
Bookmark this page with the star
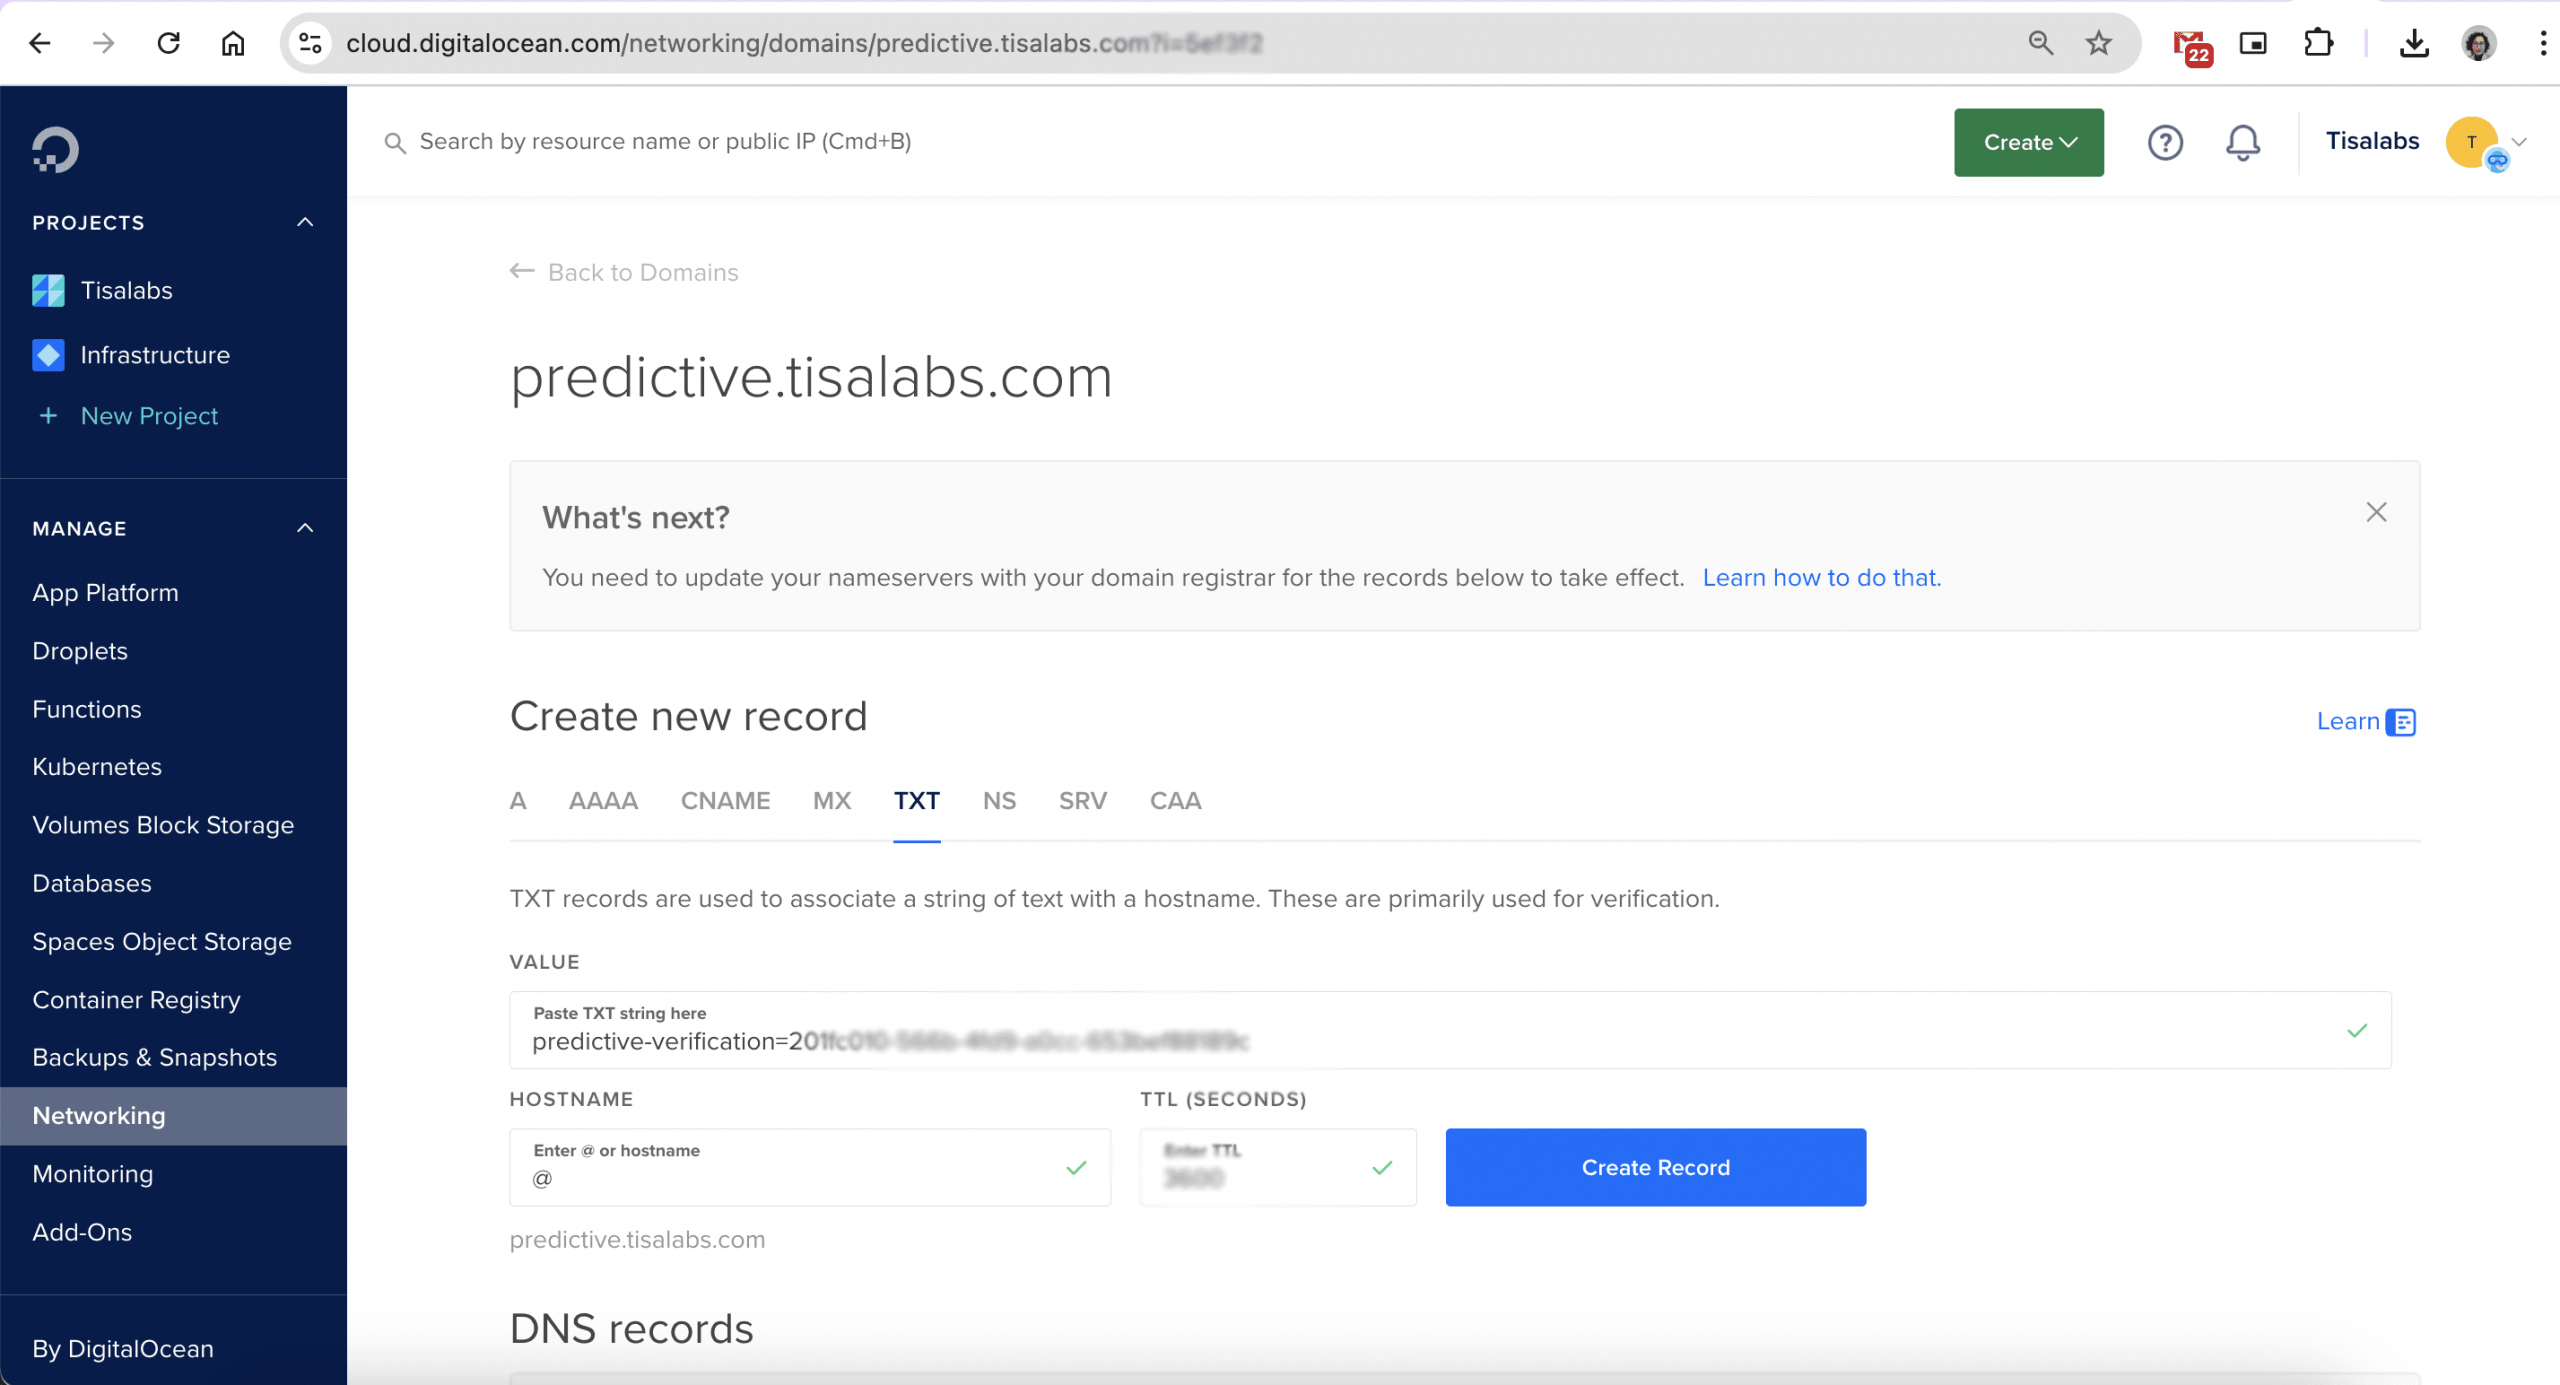2099,43
